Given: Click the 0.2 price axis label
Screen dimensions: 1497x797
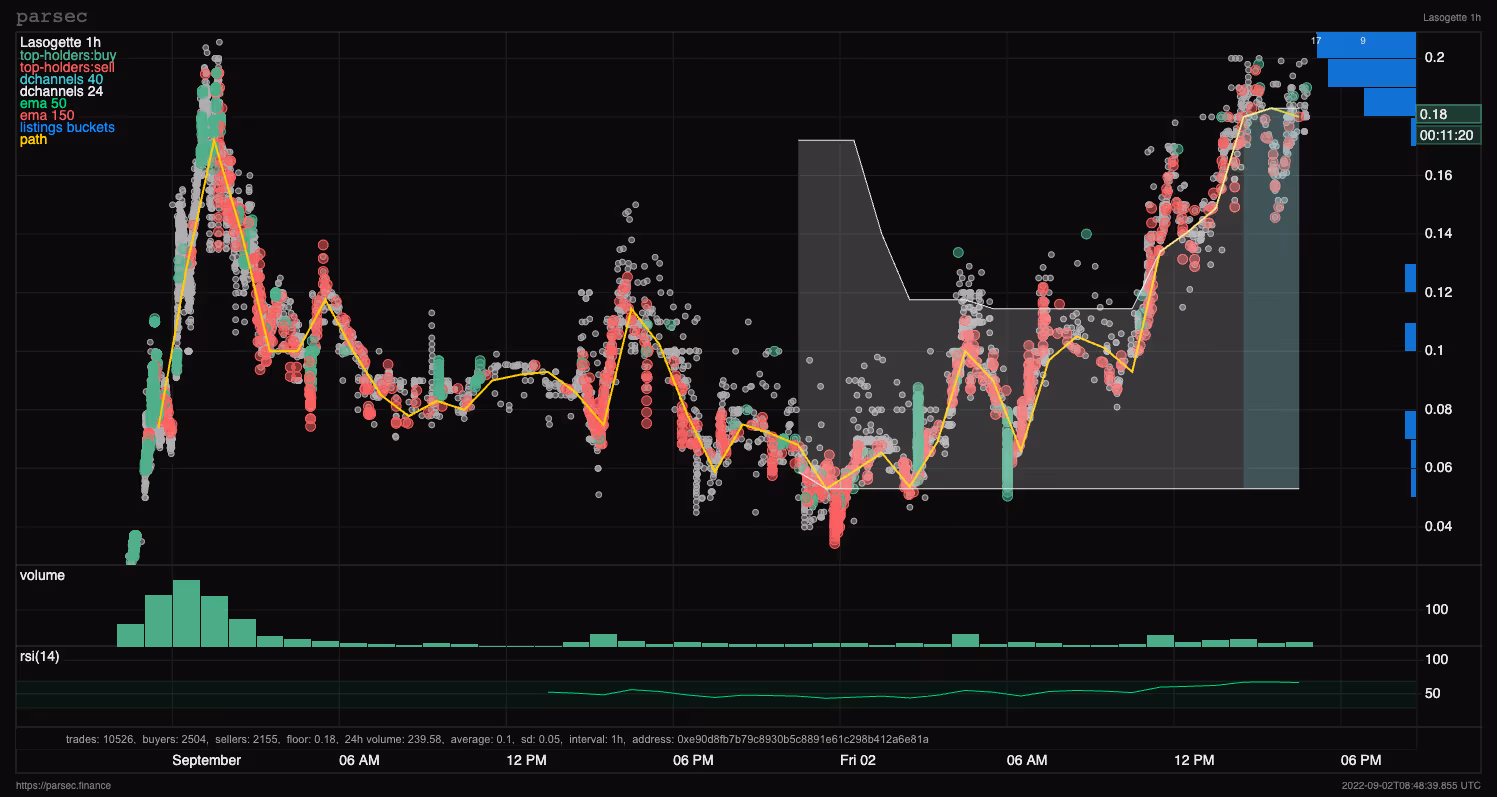Looking at the screenshot, I should pyautogui.click(x=1434, y=57).
